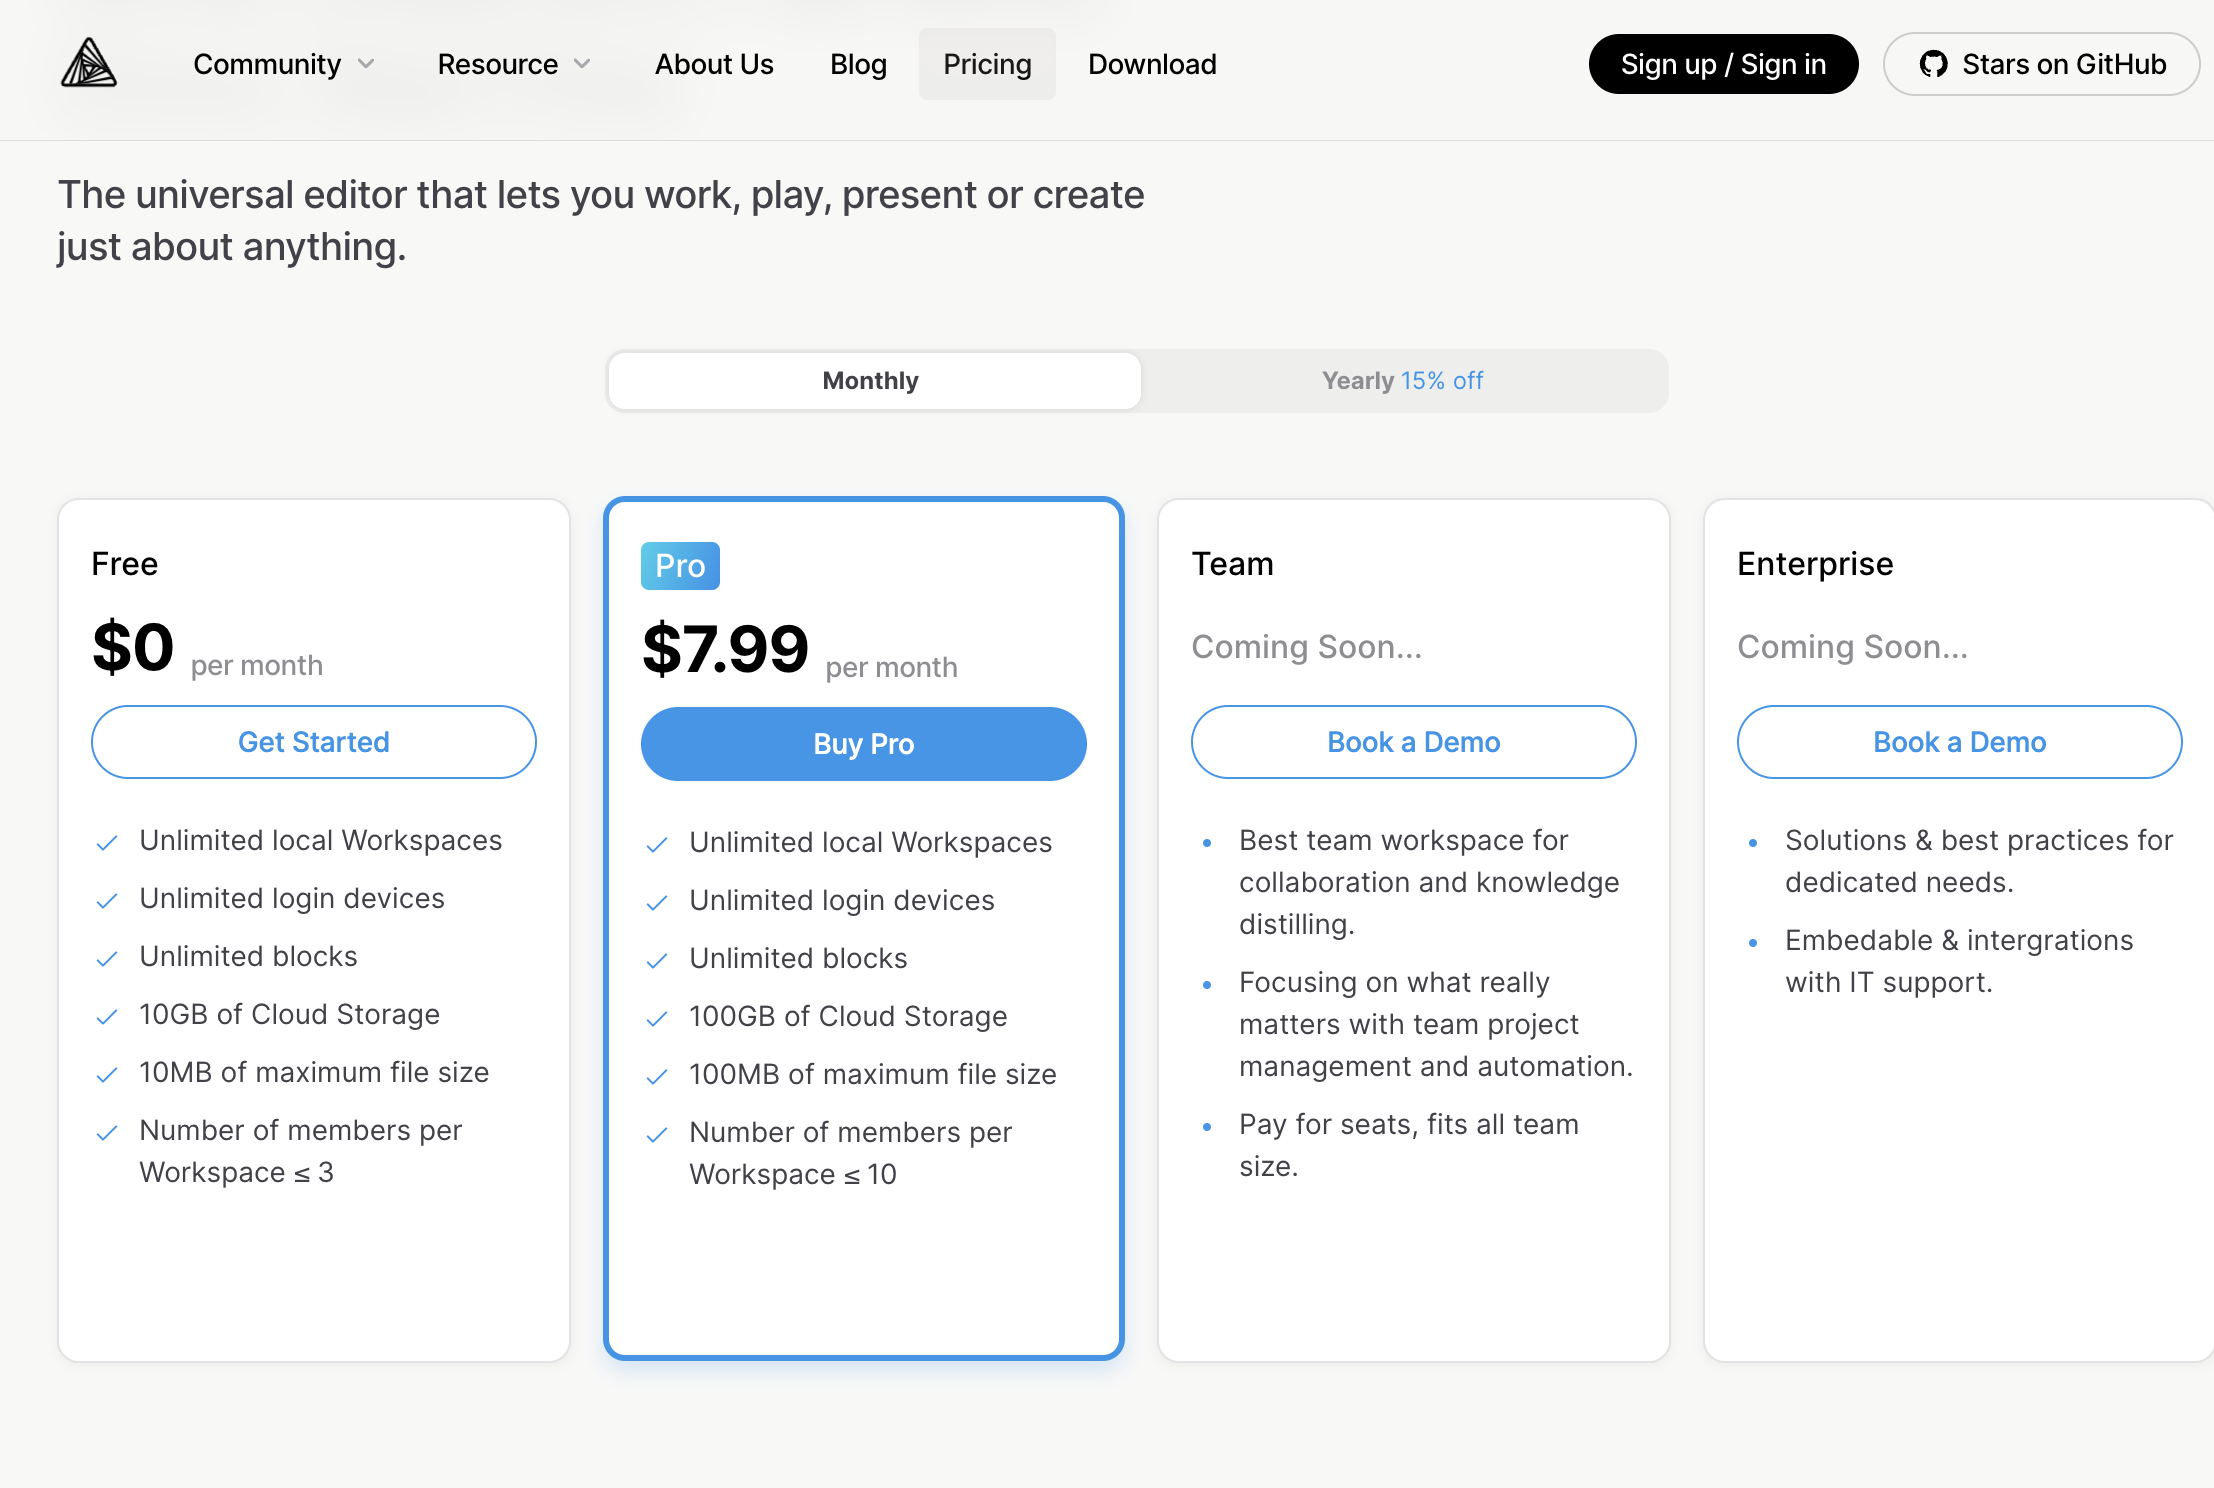
Task: Open the Resource dropdown menu
Action: tap(512, 63)
